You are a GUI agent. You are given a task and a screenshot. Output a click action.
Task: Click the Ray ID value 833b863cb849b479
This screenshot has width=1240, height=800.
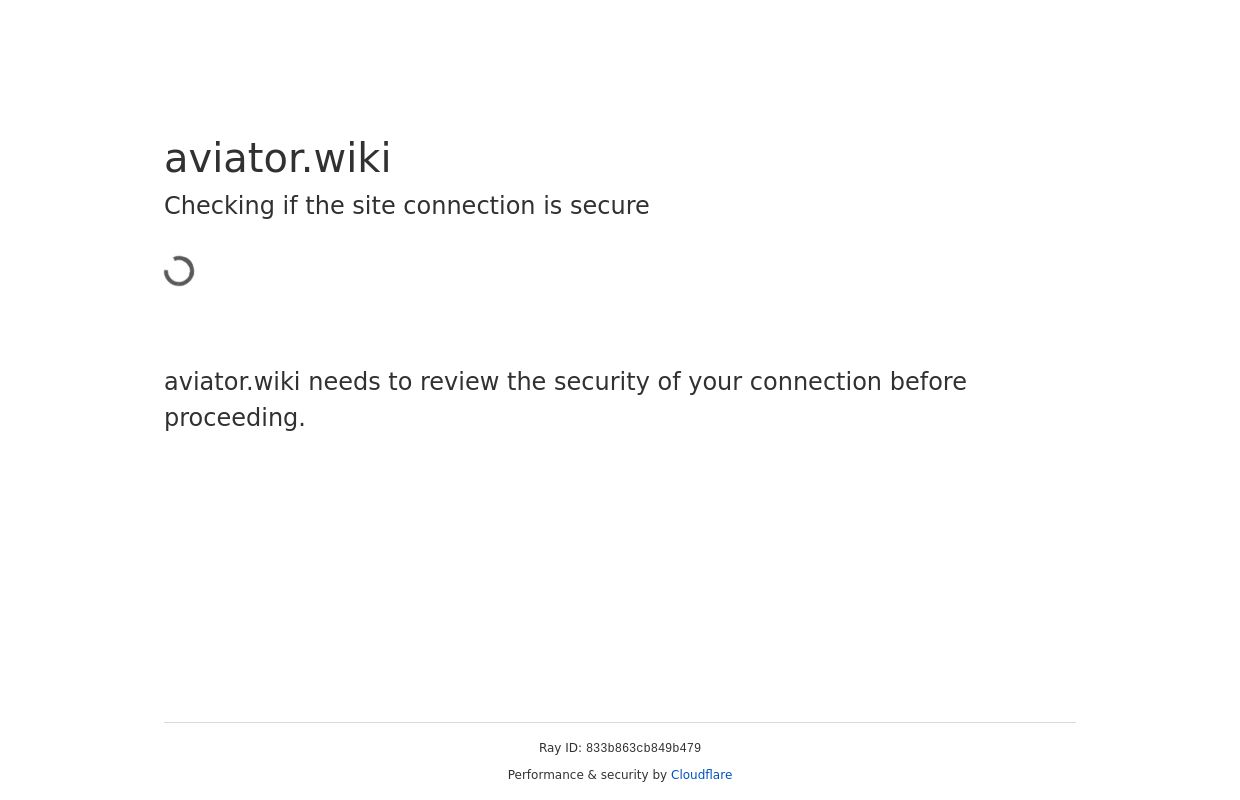(643, 749)
